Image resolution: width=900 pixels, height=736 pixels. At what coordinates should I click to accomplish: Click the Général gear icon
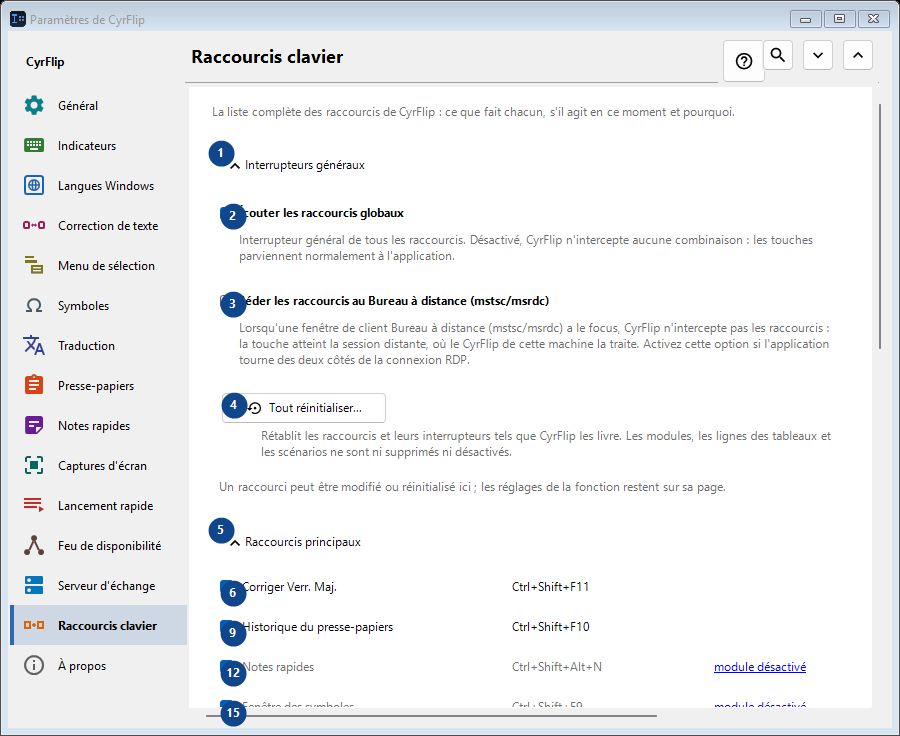click(x=34, y=106)
